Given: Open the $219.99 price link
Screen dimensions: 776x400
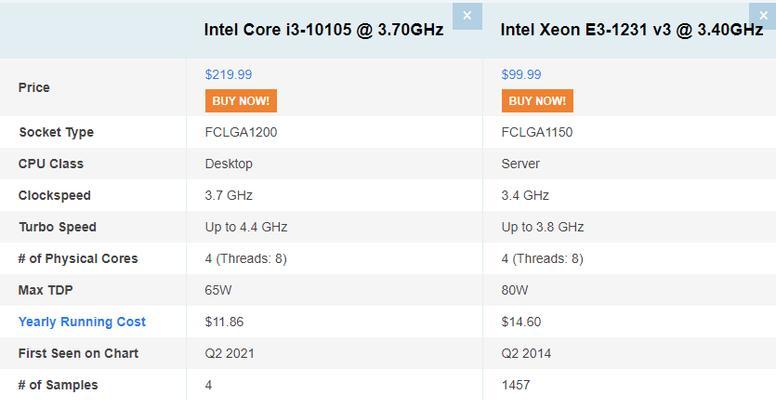Looking at the screenshot, I should (x=228, y=75).
